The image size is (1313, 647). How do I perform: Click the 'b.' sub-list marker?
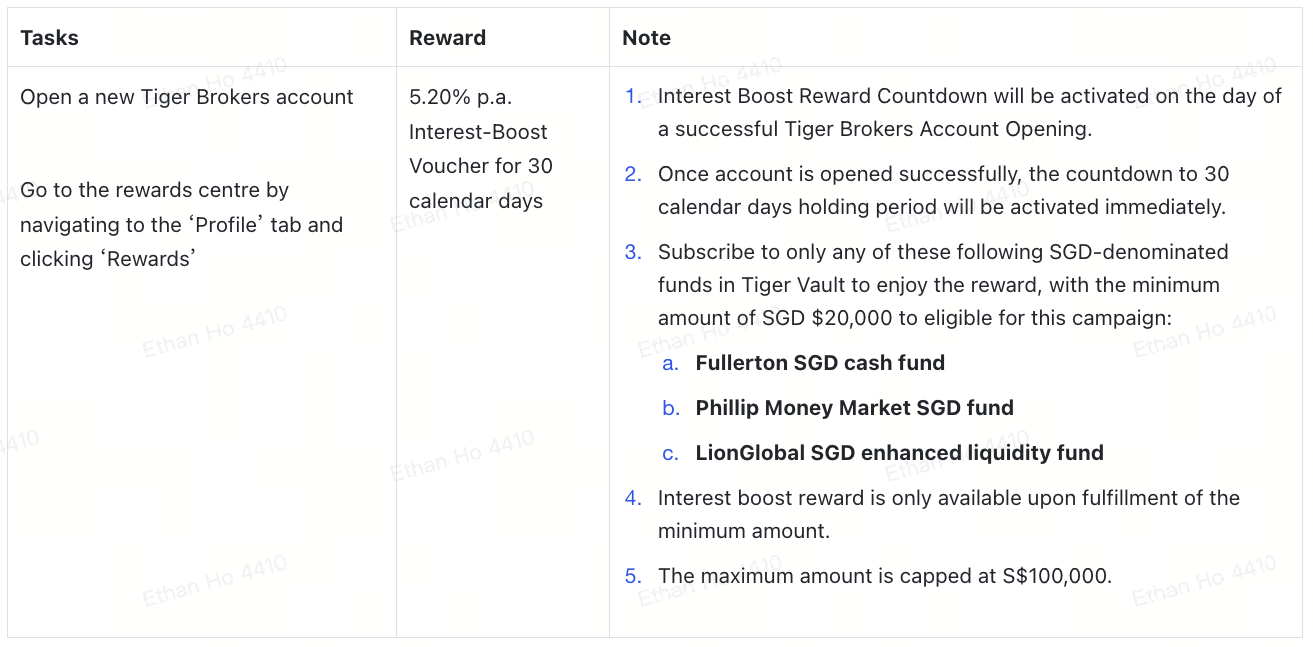coord(670,408)
